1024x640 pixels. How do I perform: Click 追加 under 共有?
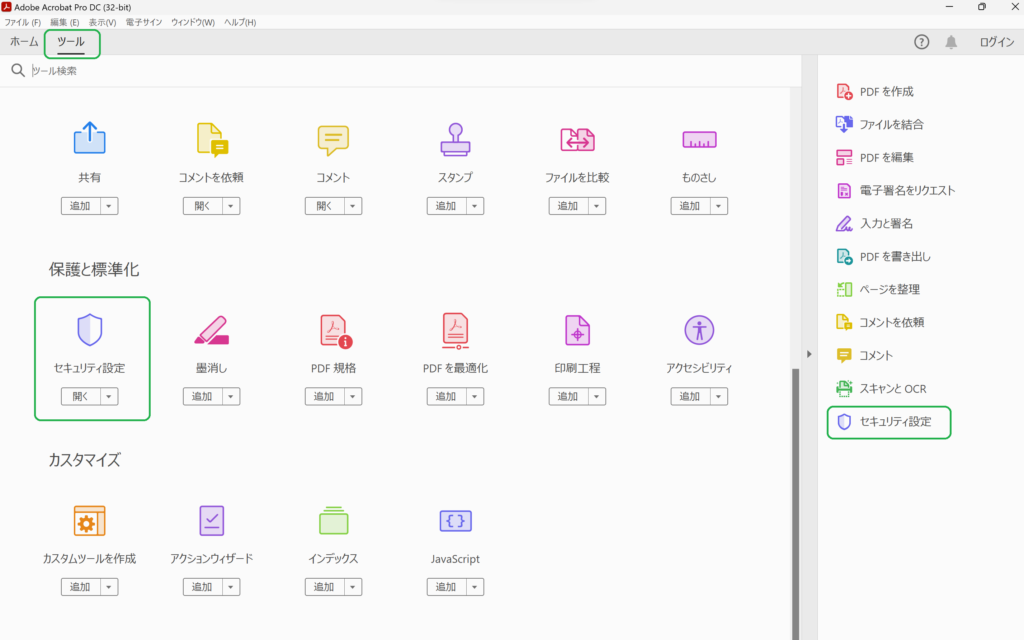(x=80, y=206)
